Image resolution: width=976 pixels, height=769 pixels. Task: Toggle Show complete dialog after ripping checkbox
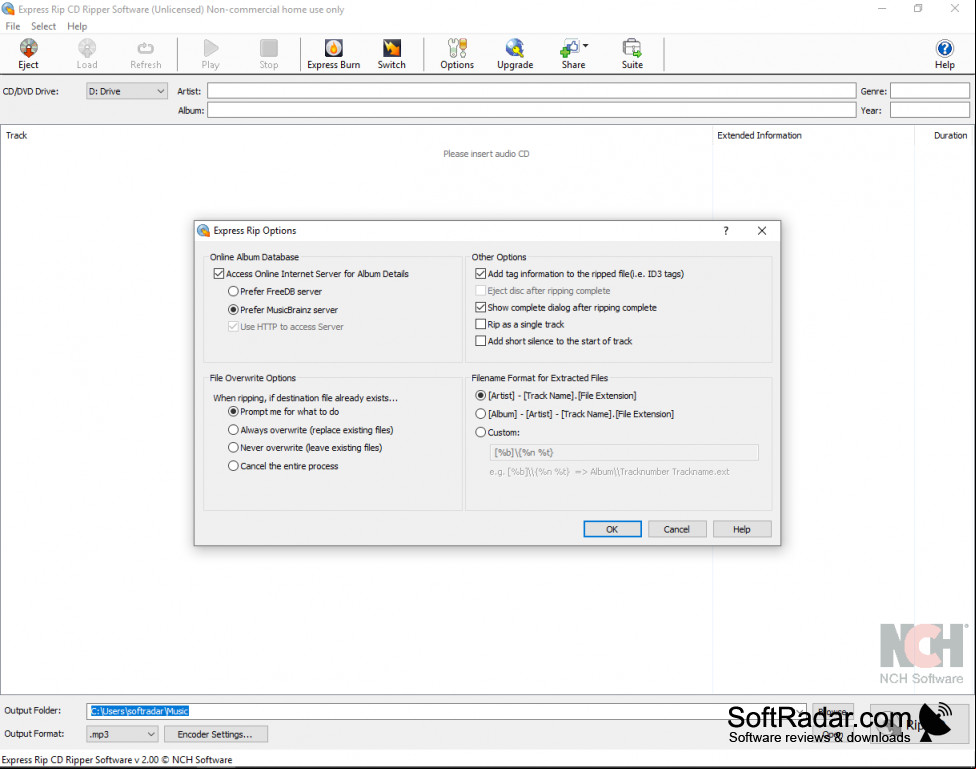coord(481,307)
